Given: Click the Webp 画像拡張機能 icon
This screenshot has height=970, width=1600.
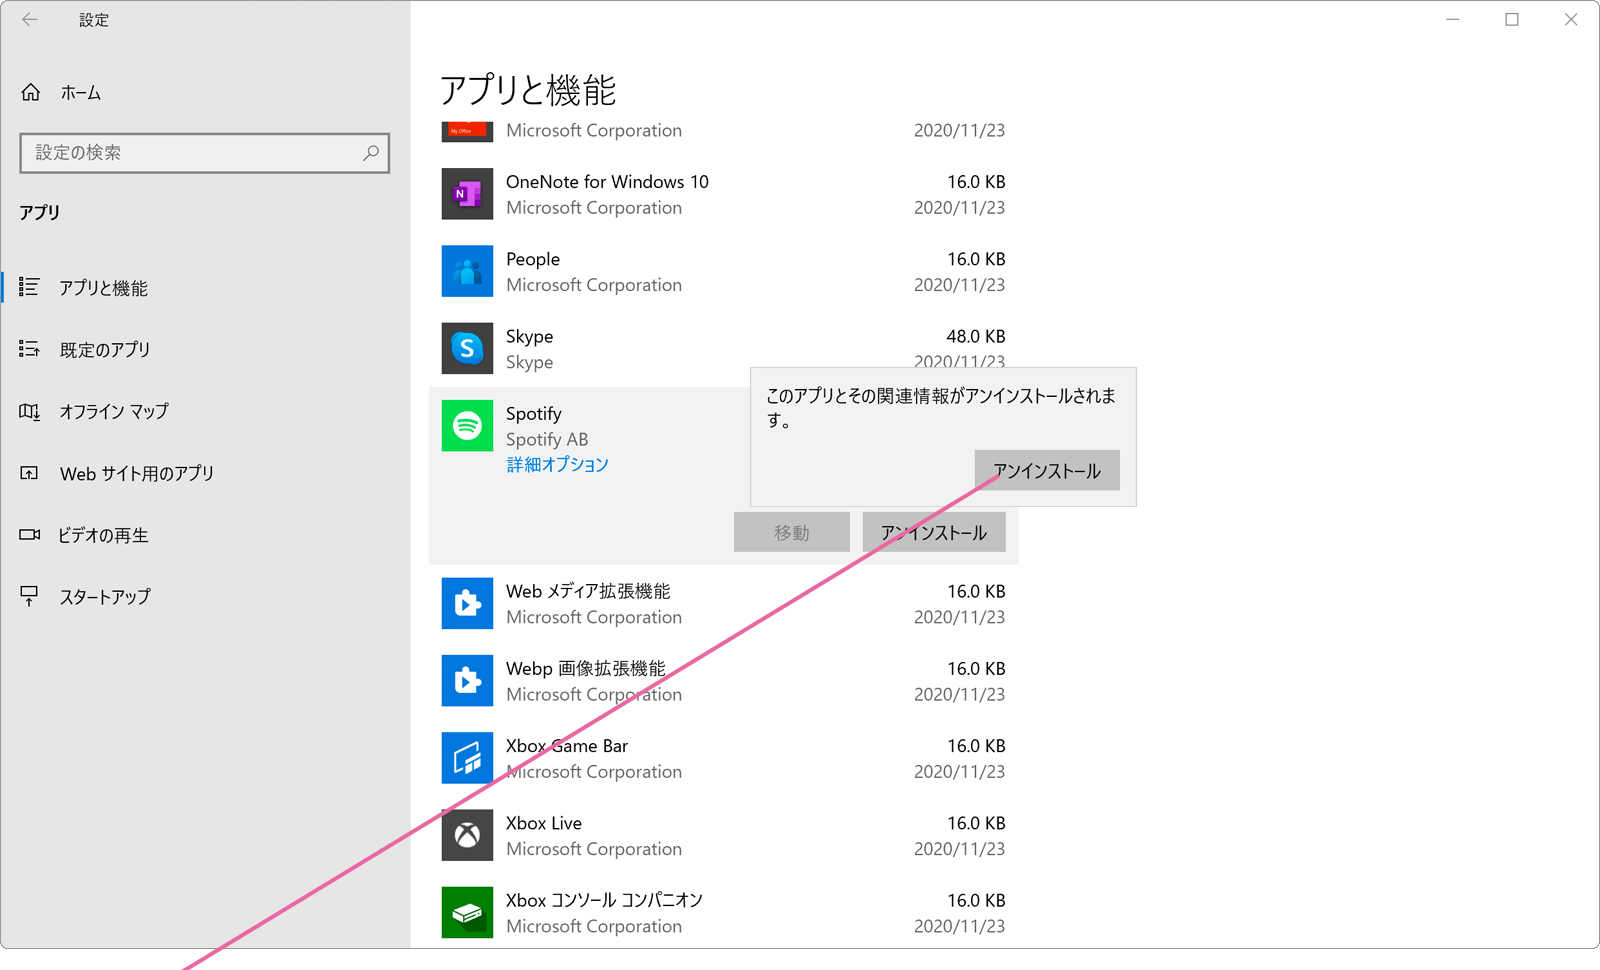Looking at the screenshot, I should tap(467, 680).
